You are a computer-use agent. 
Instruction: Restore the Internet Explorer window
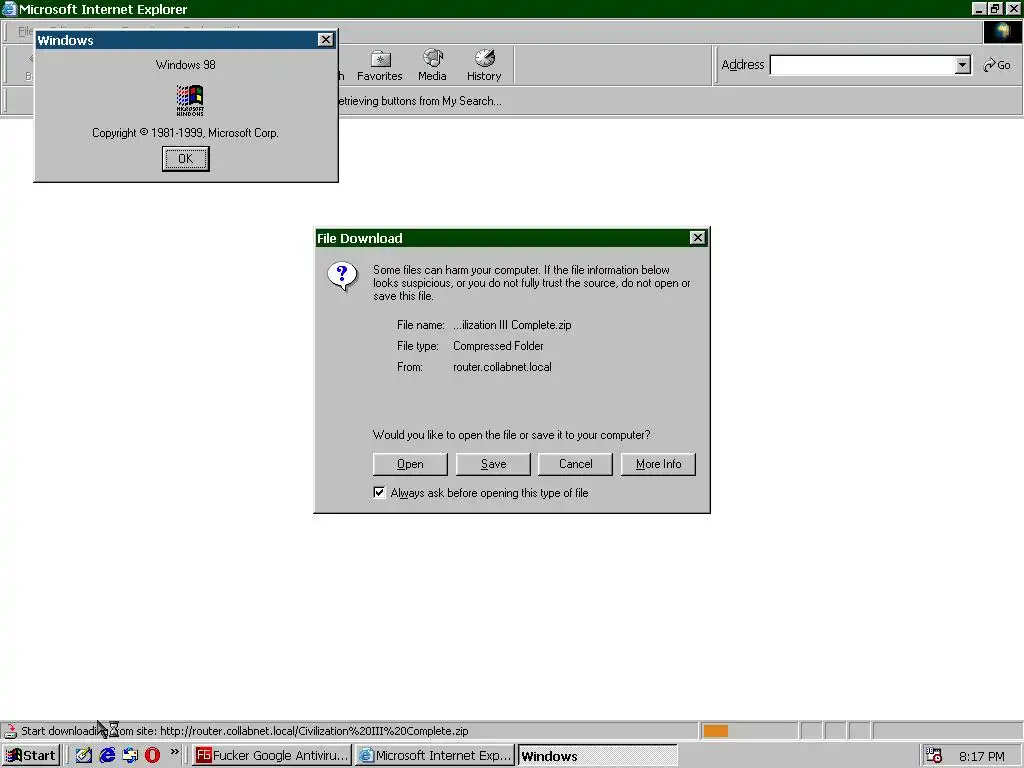pyautogui.click(x=995, y=8)
